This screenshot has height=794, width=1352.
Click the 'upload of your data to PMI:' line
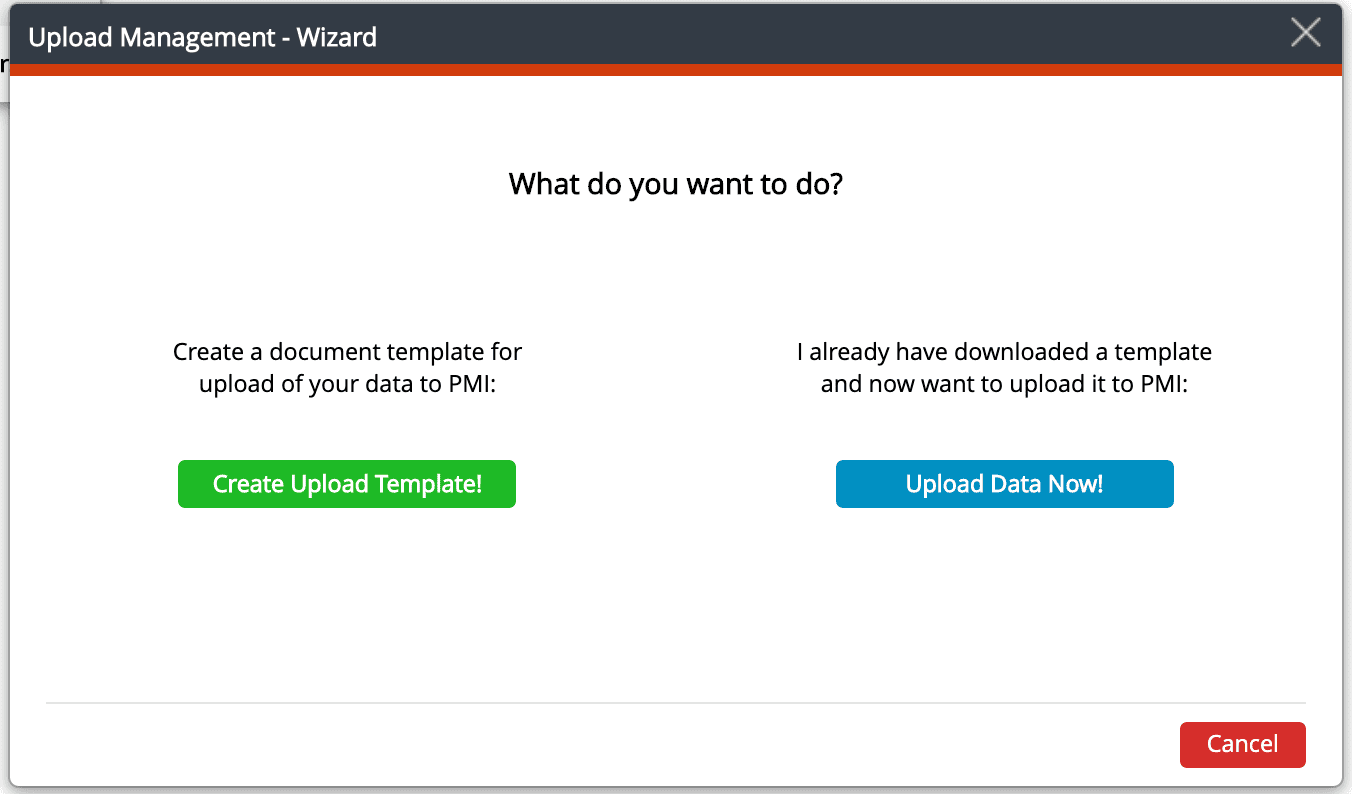[347, 384]
